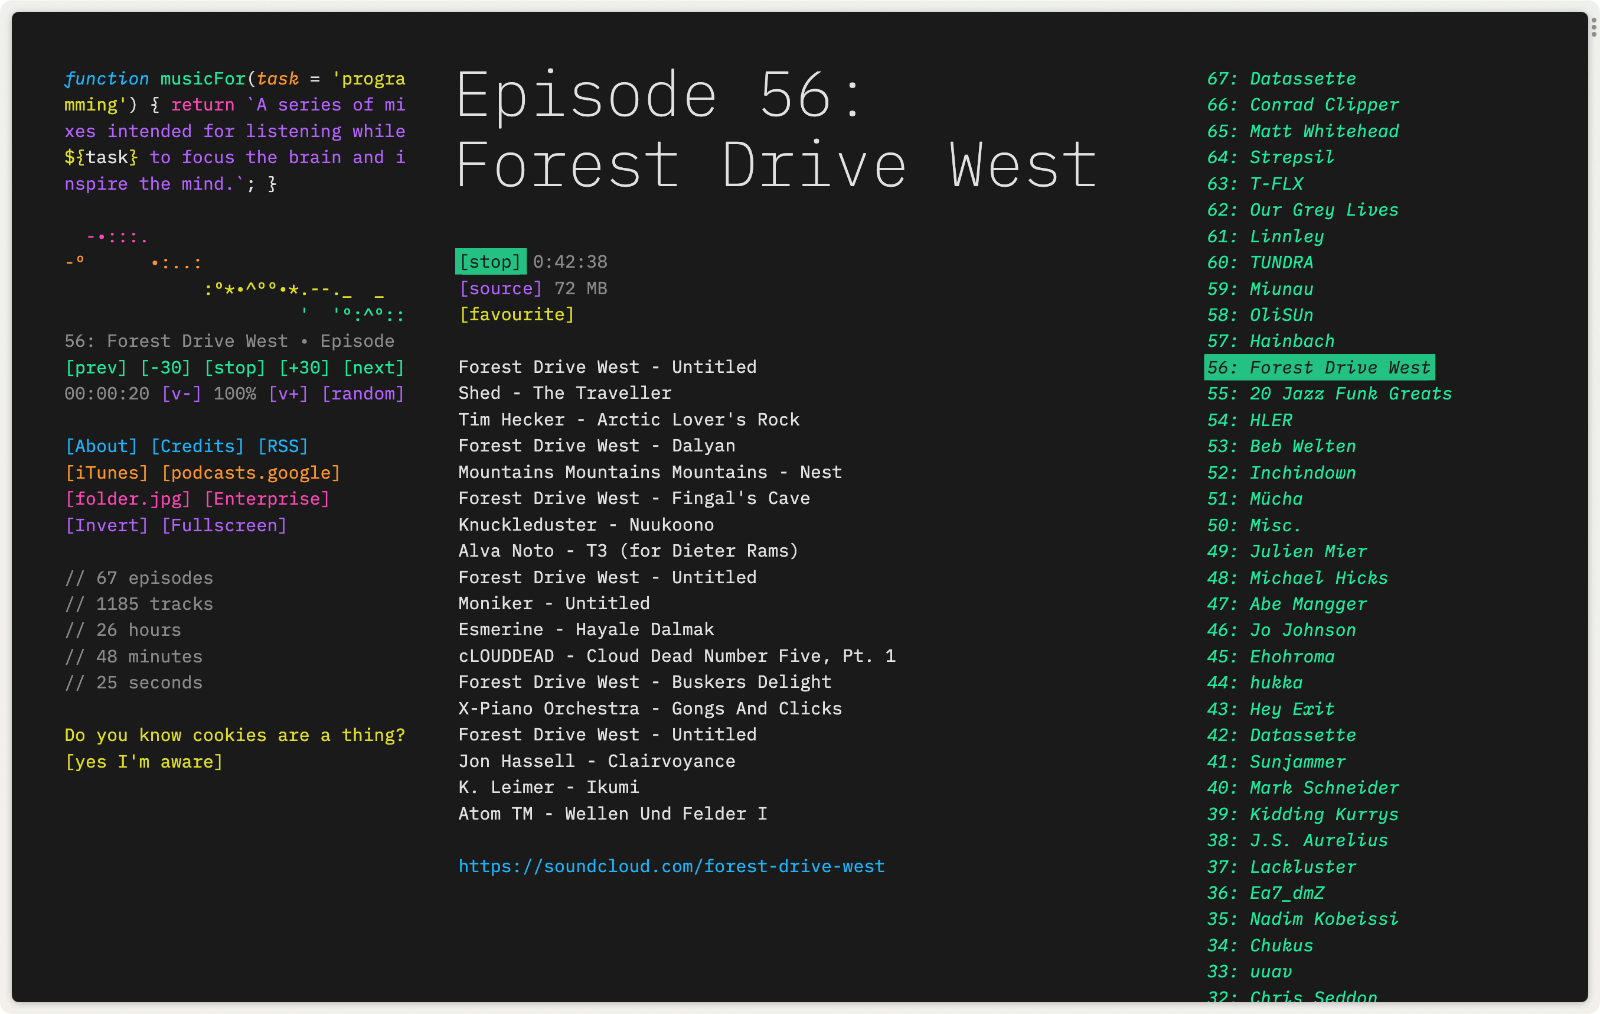The image size is (1600, 1014).
Task: Select episode 60: TUNDRA
Action: (1260, 262)
